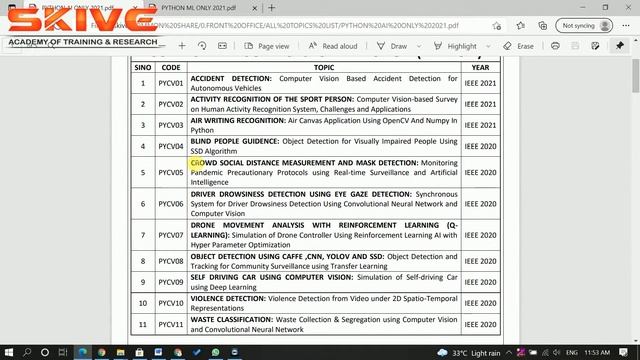Expand the Draw tool options dropdown

coord(419,46)
